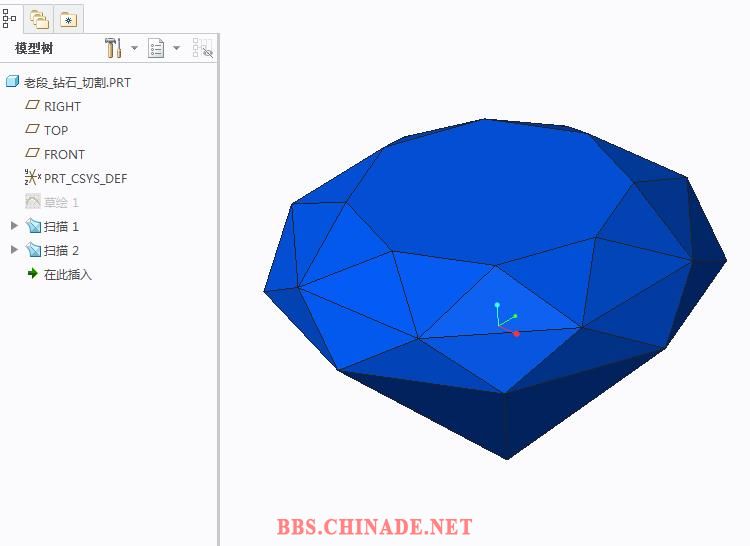Screen dimensions: 750x546
Task: Select the RIGHT datum plane
Action: click(62, 107)
